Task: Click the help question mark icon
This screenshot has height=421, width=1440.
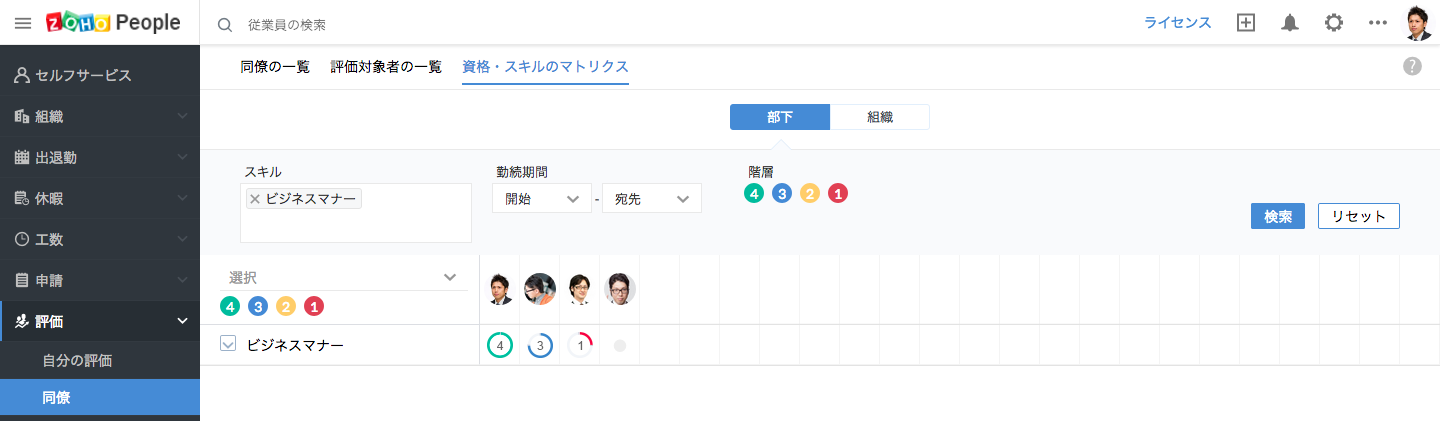Action: (1412, 67)
